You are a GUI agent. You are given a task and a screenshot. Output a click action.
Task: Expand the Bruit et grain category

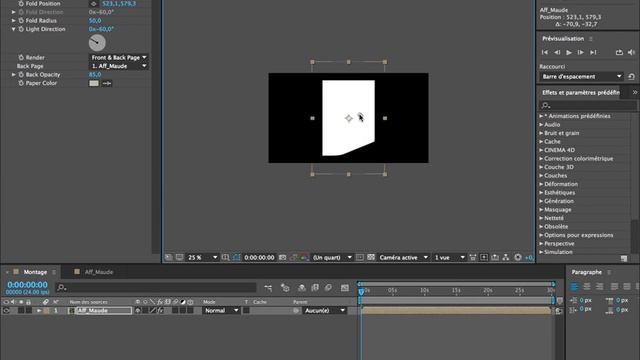pos(541,133)
